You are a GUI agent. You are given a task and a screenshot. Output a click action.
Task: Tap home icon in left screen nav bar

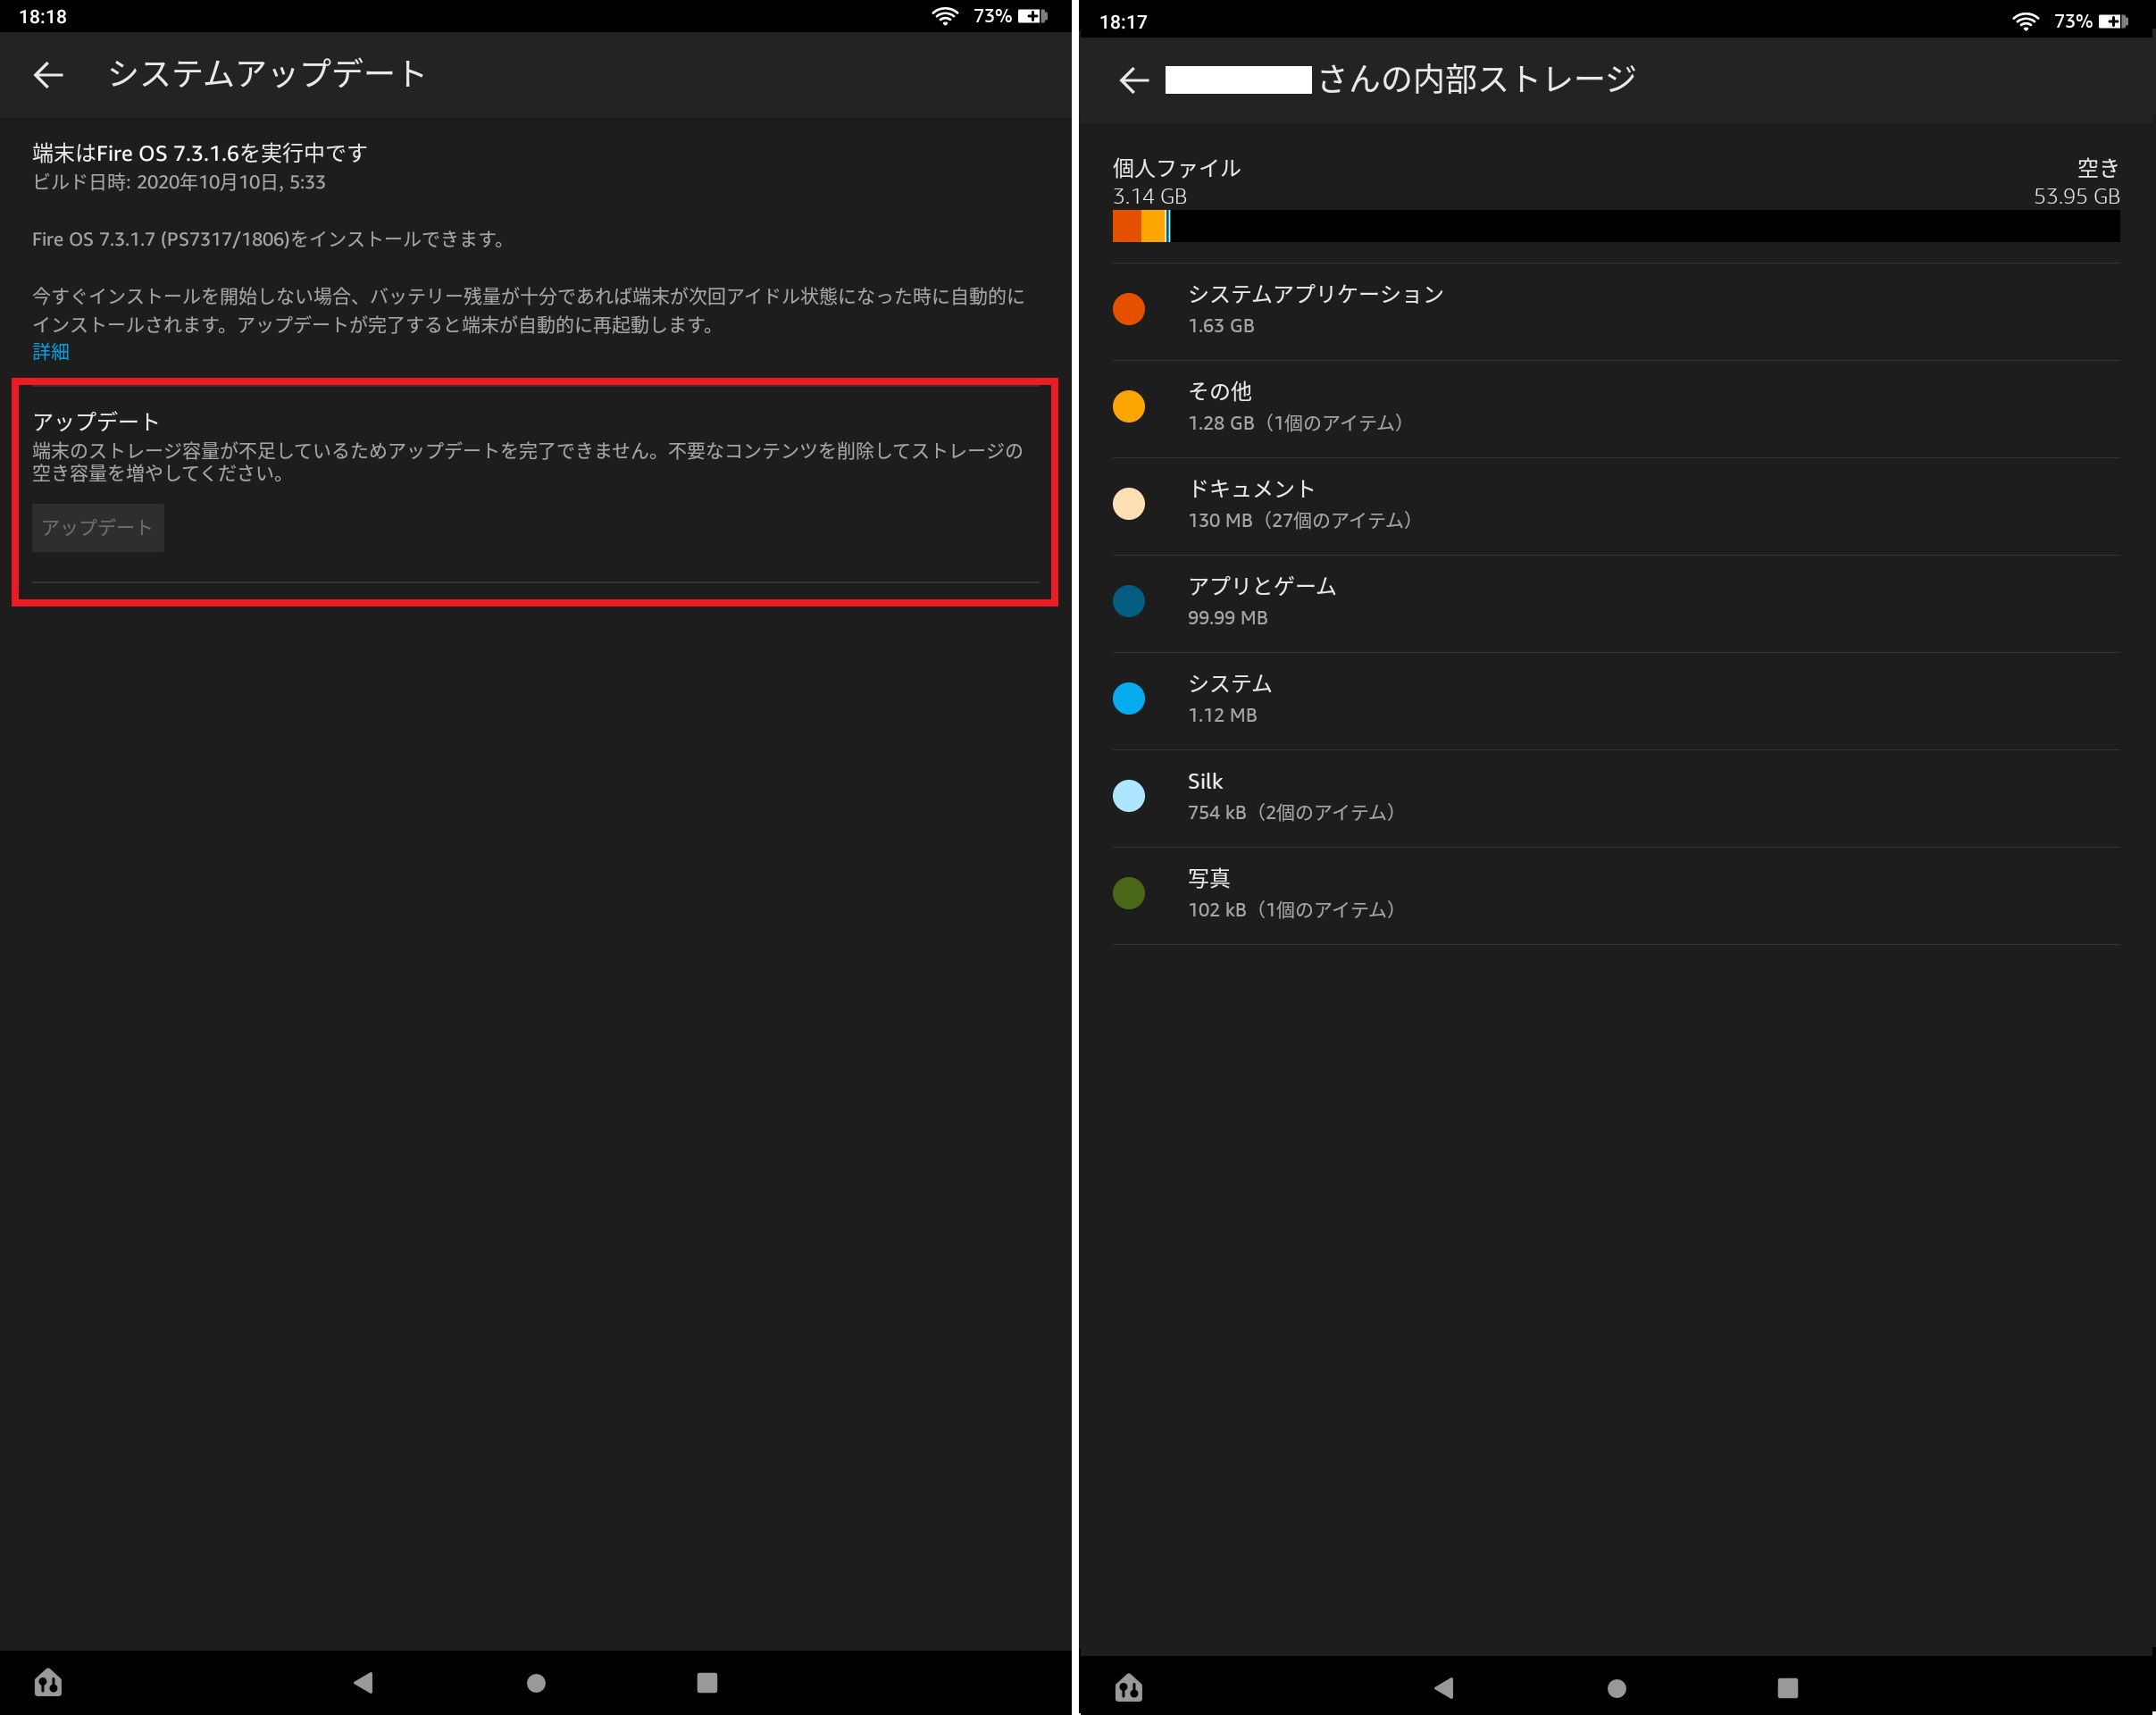click(x=48, y=1682)
